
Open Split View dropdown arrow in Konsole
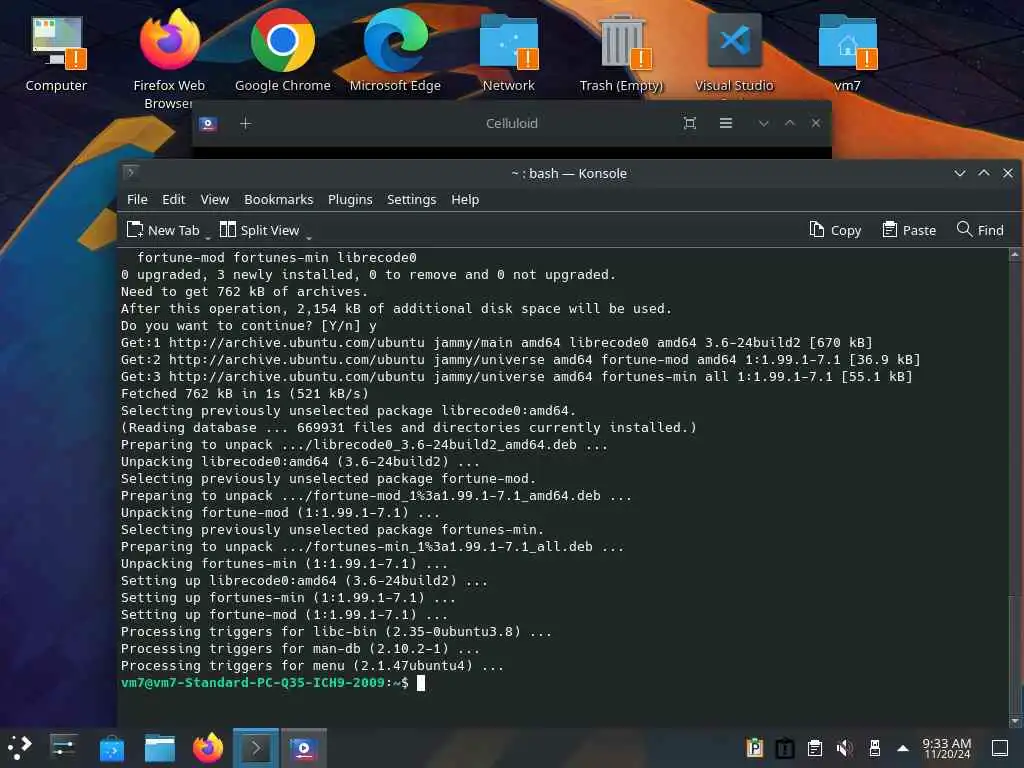pyautogui.click(x=308, y=236)
